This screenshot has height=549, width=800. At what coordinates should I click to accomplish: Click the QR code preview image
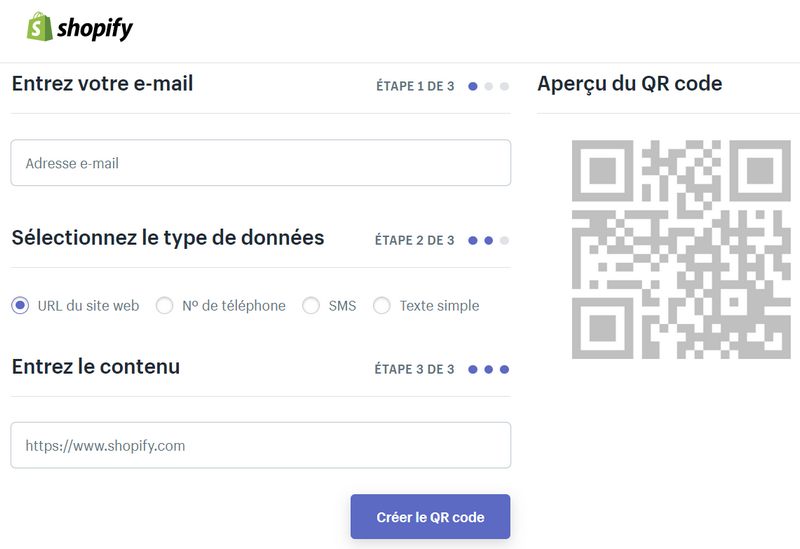[x=681, y=249]
